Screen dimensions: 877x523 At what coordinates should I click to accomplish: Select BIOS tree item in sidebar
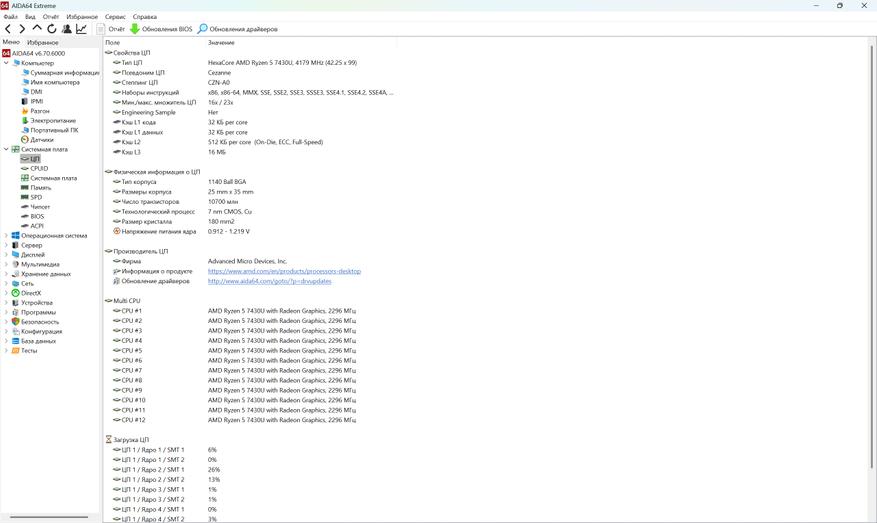tap(32, 216)
